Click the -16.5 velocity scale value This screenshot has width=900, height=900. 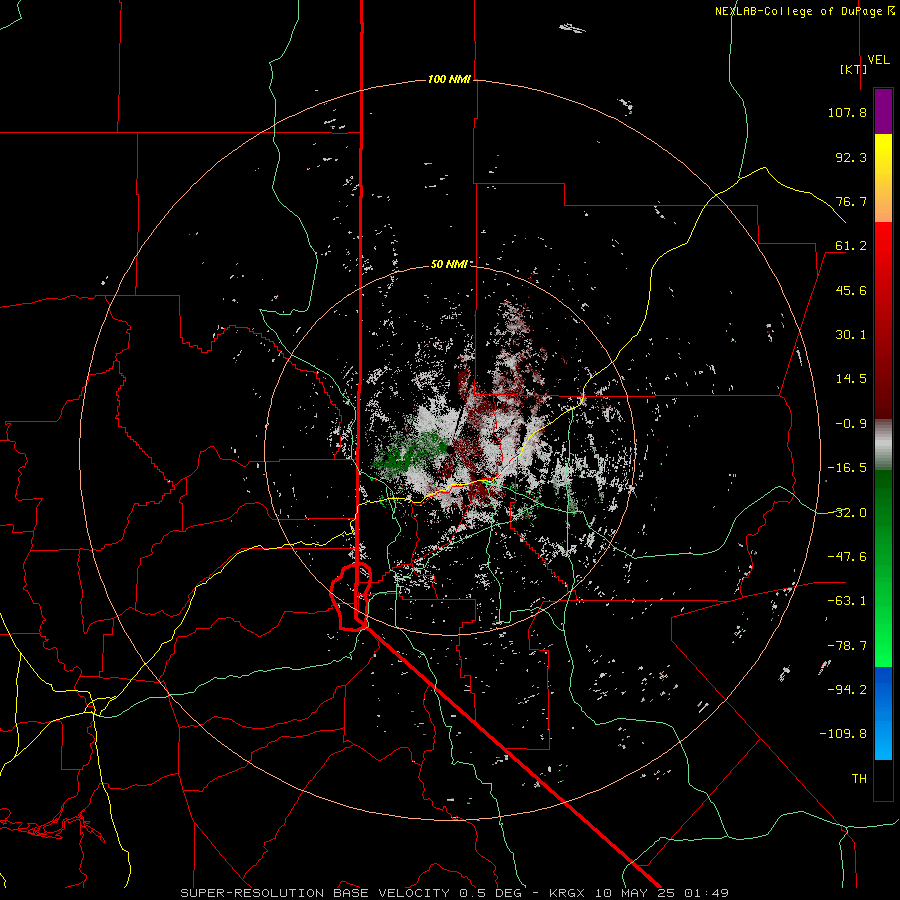pos(847,468)
